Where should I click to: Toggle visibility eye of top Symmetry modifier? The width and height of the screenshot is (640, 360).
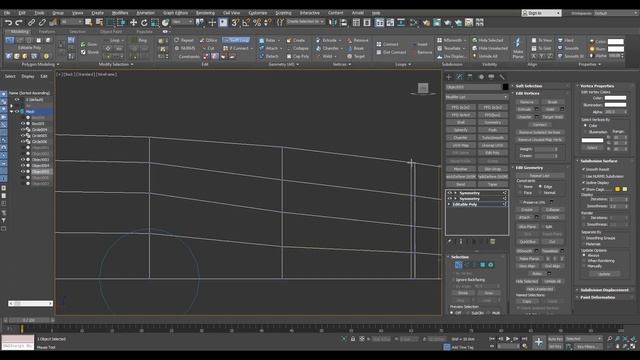tap(450, 193)
